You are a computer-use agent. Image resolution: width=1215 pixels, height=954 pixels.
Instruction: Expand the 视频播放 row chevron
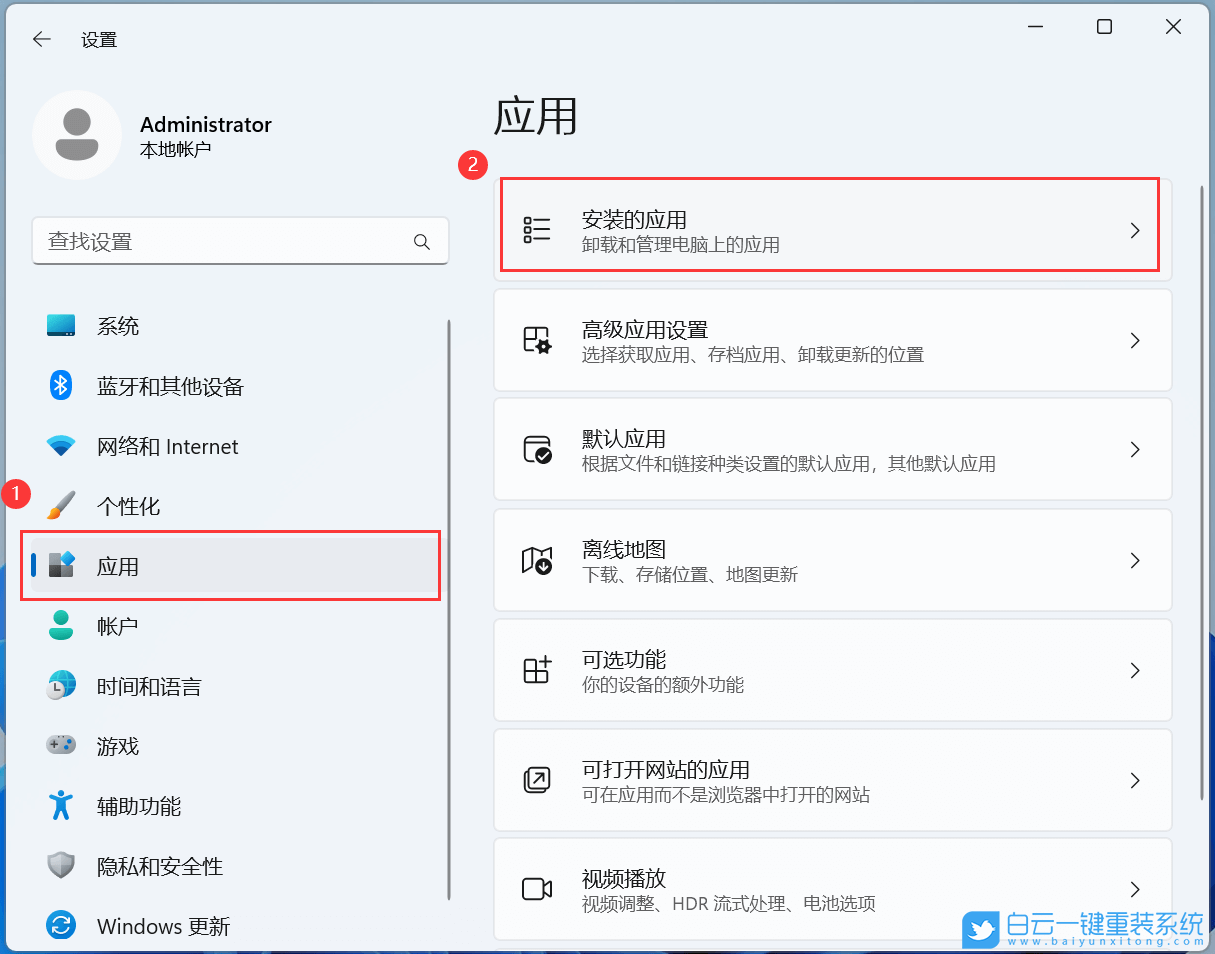[x=1135, y=889]
